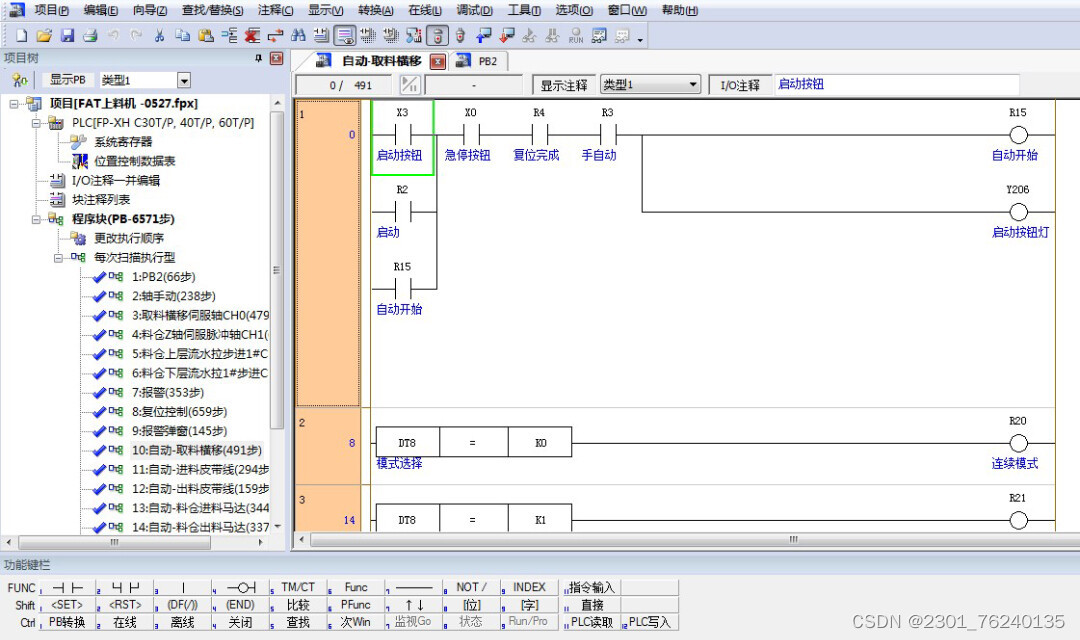Image resolution: width=1080 pixels, height=640 pixels.
Task: Select program block 8:复位控制(659步)
Action: [179, 412]
